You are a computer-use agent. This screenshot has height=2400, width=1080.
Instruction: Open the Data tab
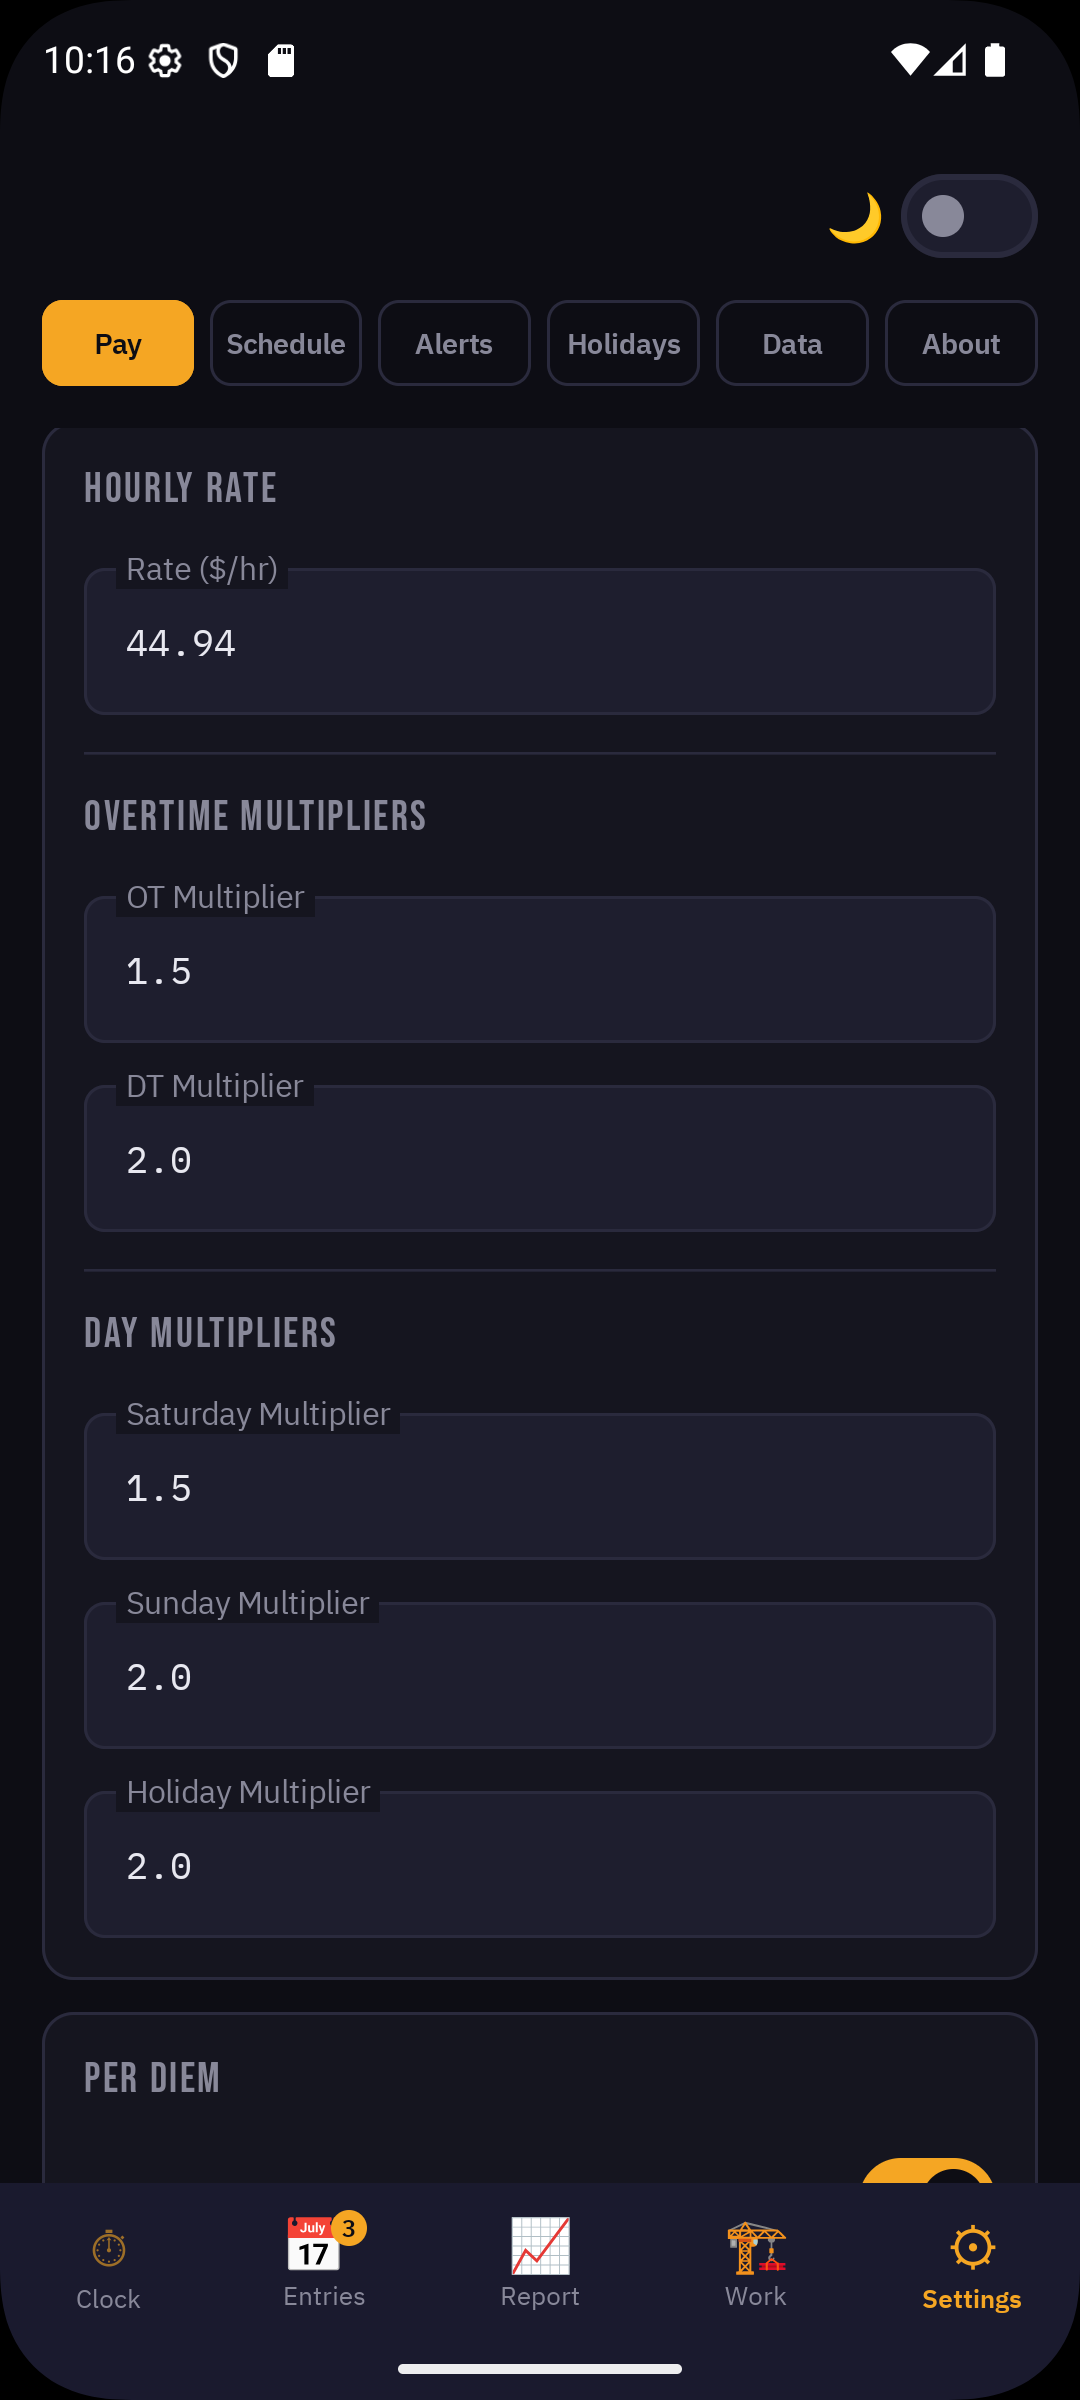pos(792,343)
